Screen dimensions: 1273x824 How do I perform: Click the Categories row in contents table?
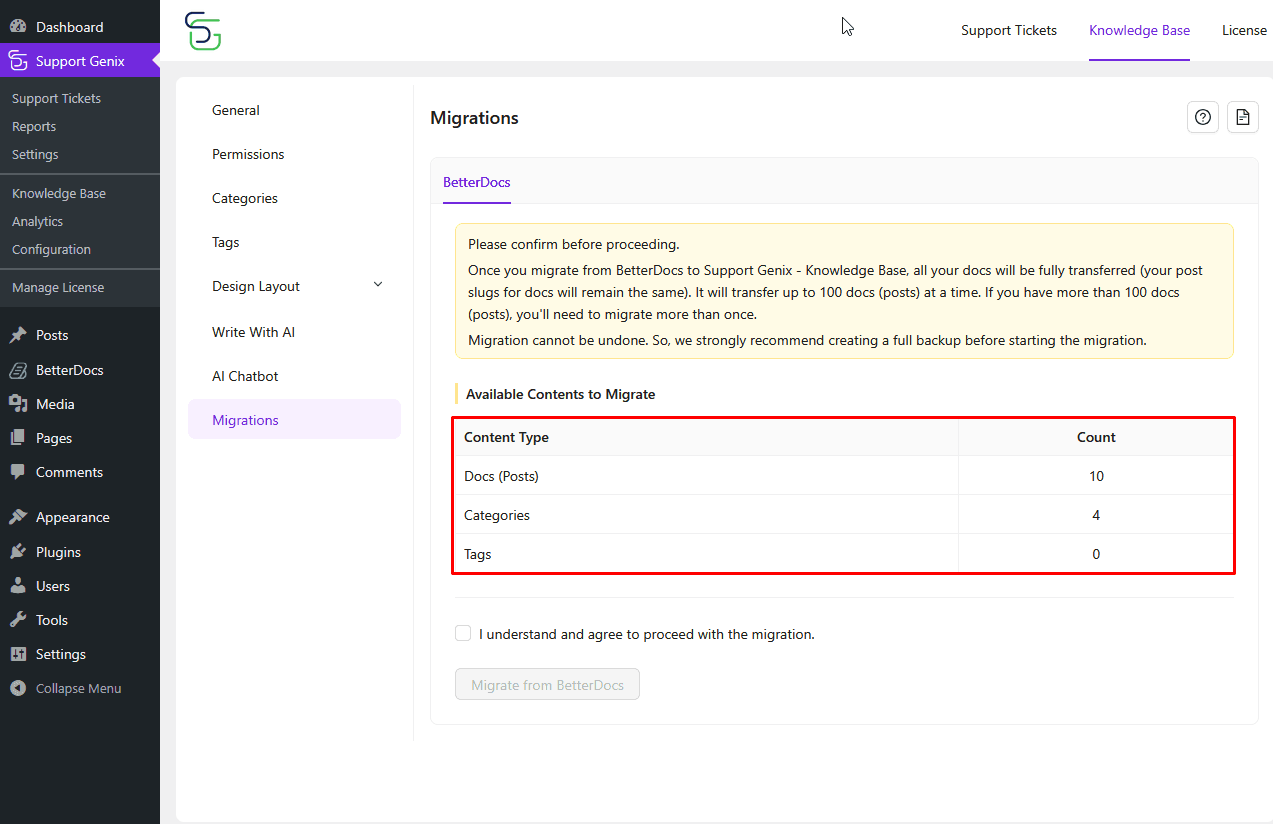pyautogui.click(x=843, y=515)
